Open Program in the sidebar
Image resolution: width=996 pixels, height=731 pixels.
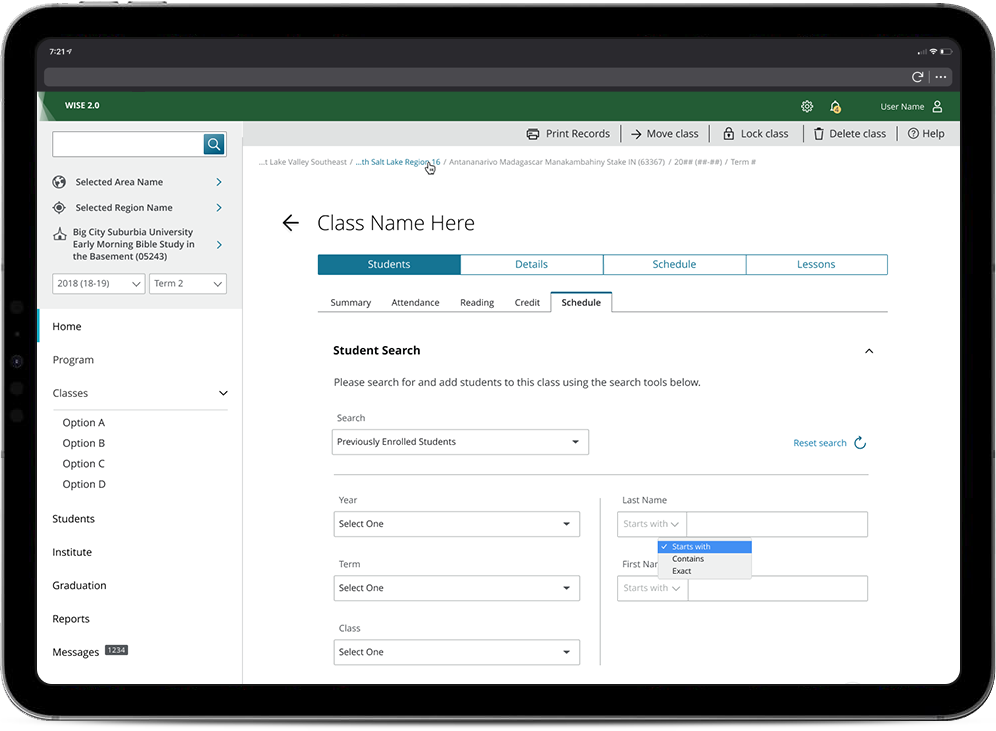point(73,360)
